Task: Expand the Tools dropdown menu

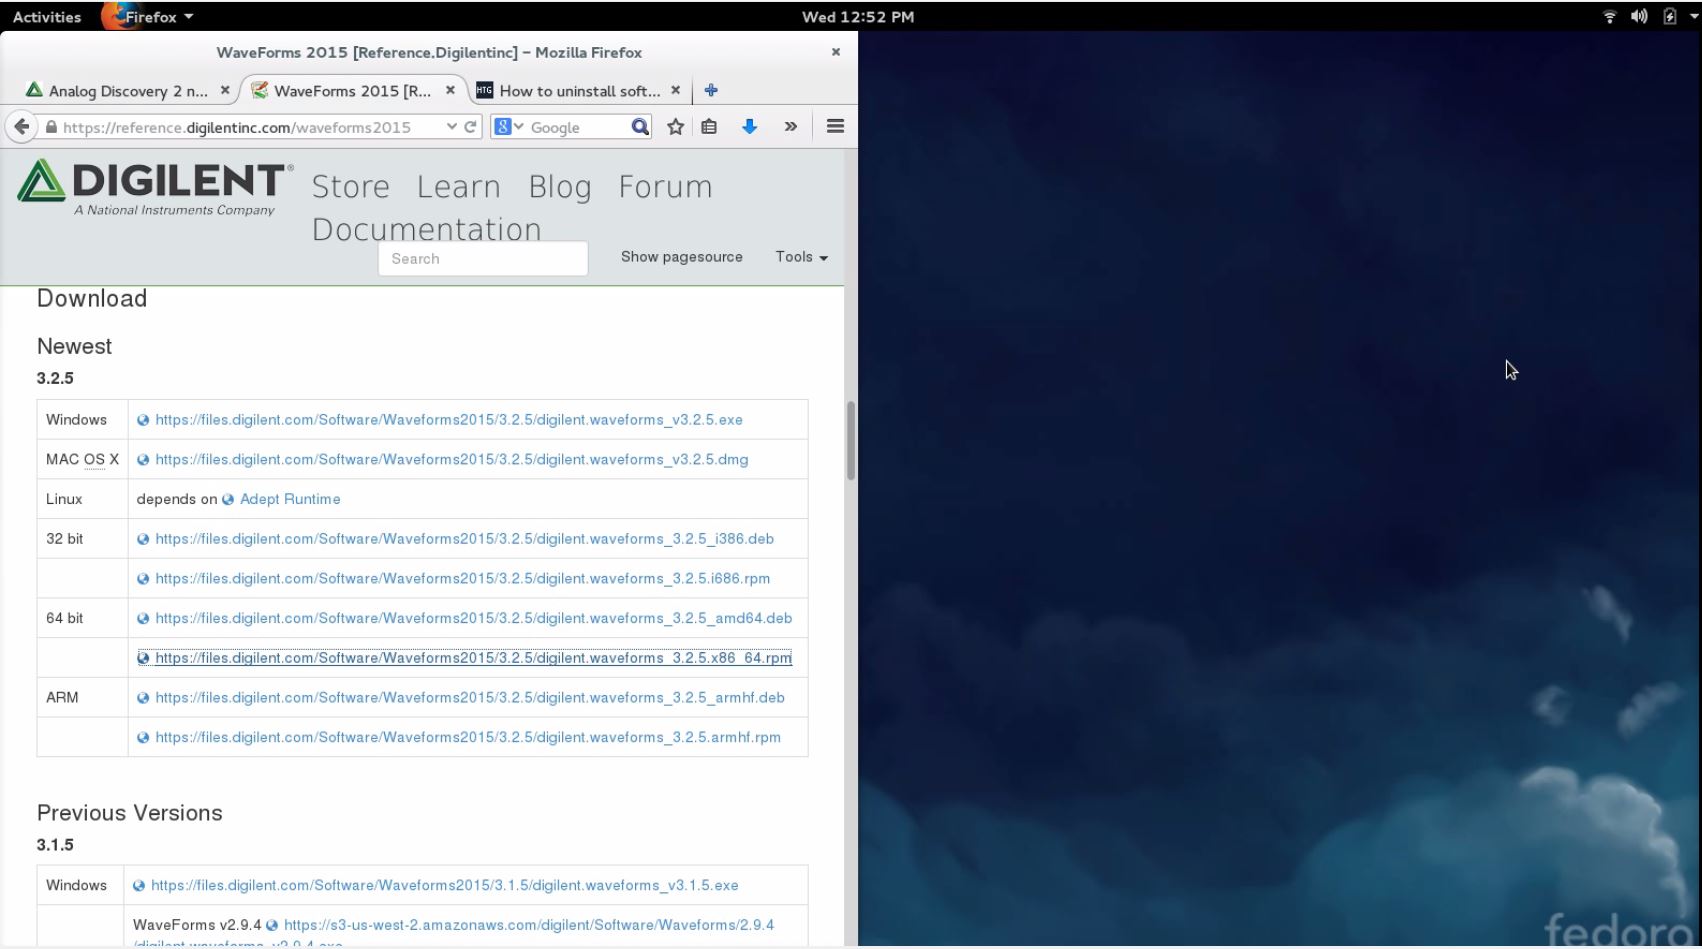Action: click(802, 257)
